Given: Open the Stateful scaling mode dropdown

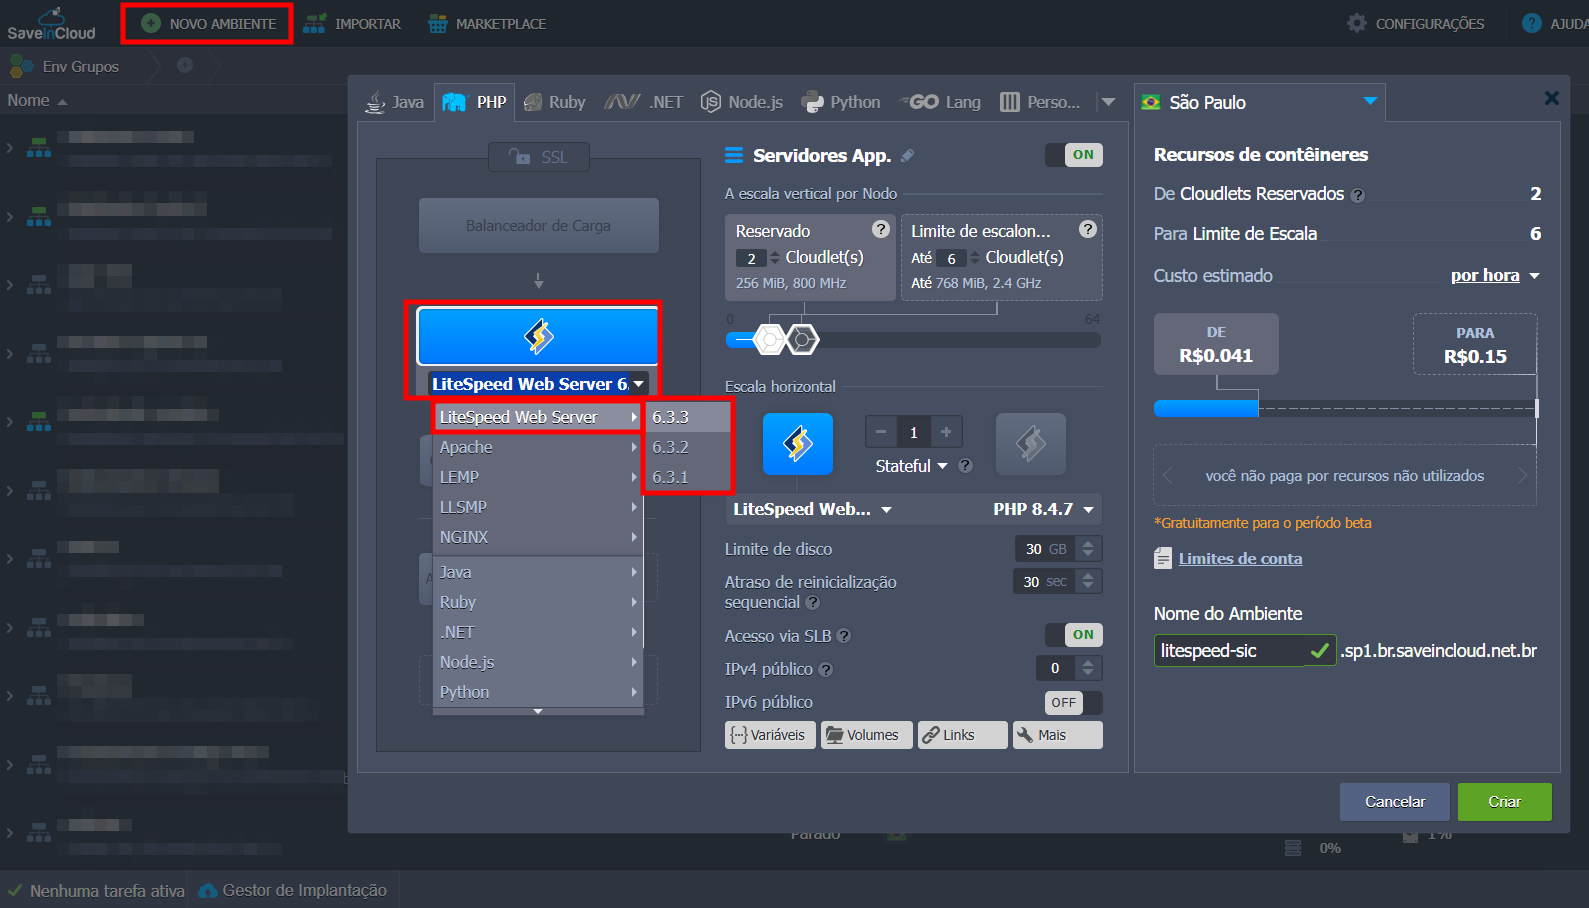Looking at the screenshot, I should [x=911, y=466].
